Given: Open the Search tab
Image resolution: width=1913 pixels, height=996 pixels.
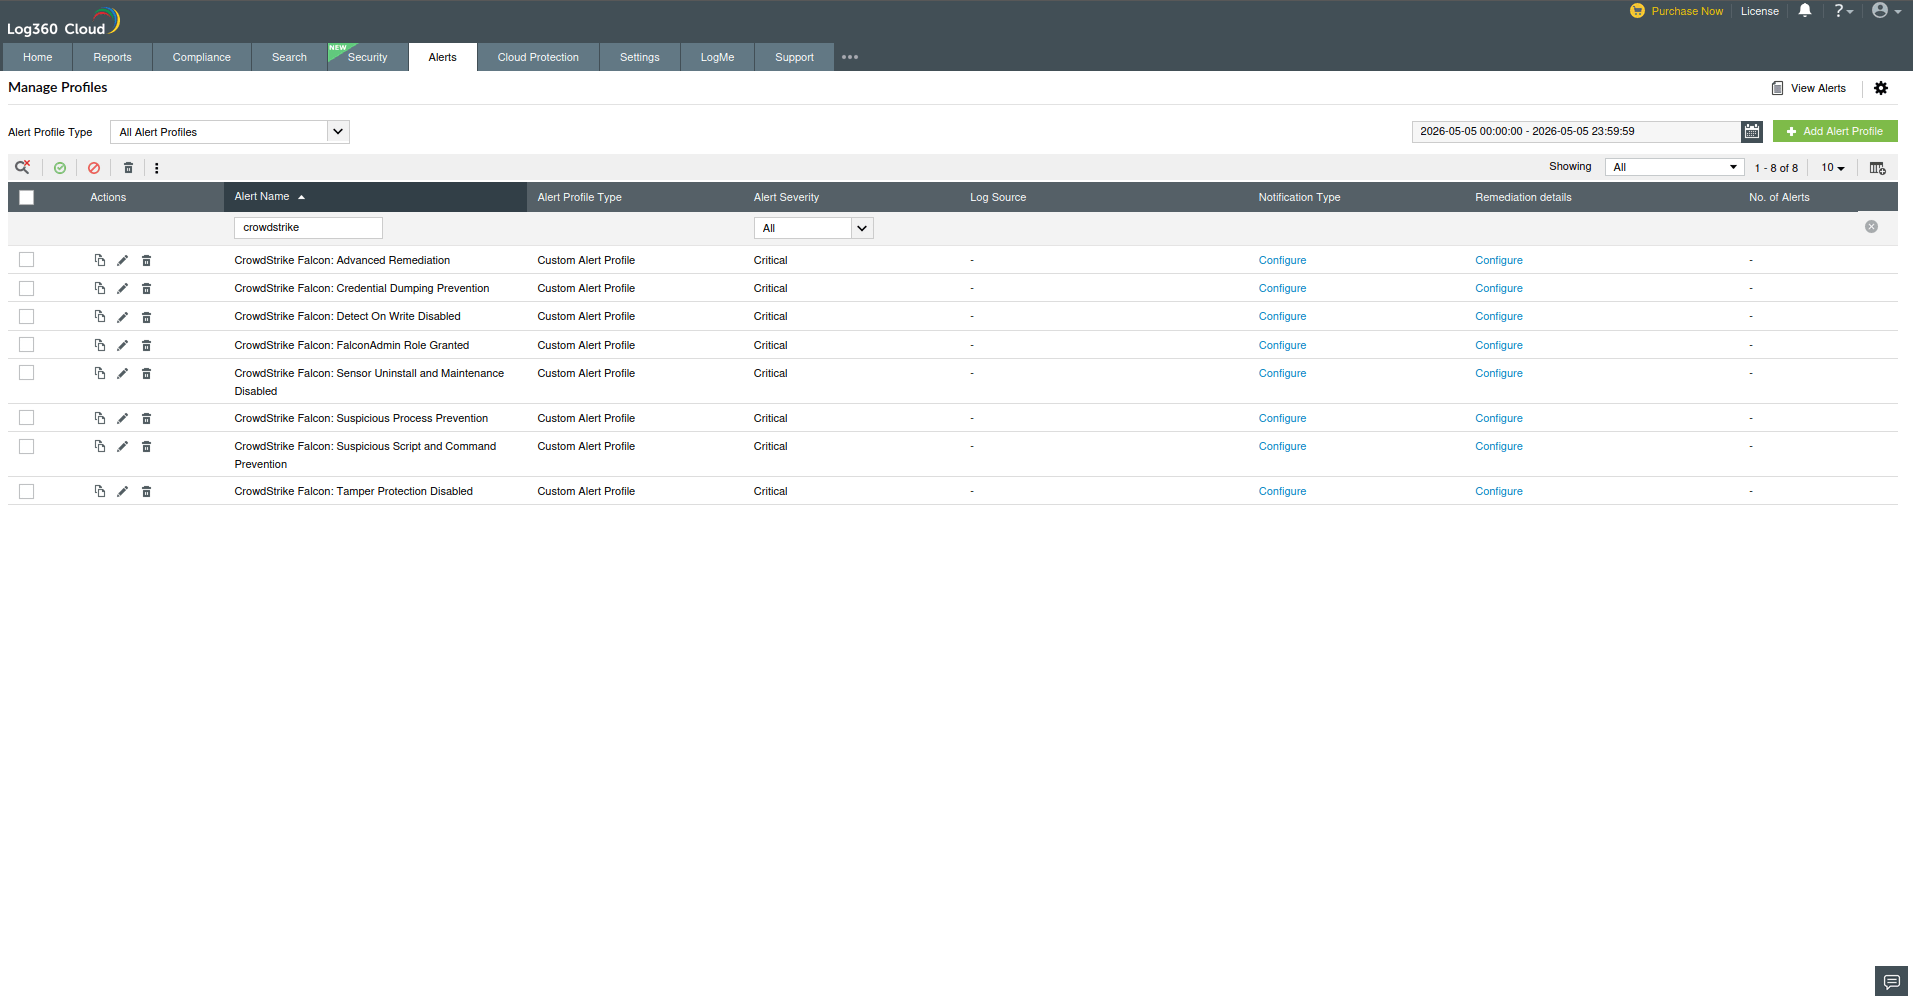Looking at the screenshot, I should [289, 57].
